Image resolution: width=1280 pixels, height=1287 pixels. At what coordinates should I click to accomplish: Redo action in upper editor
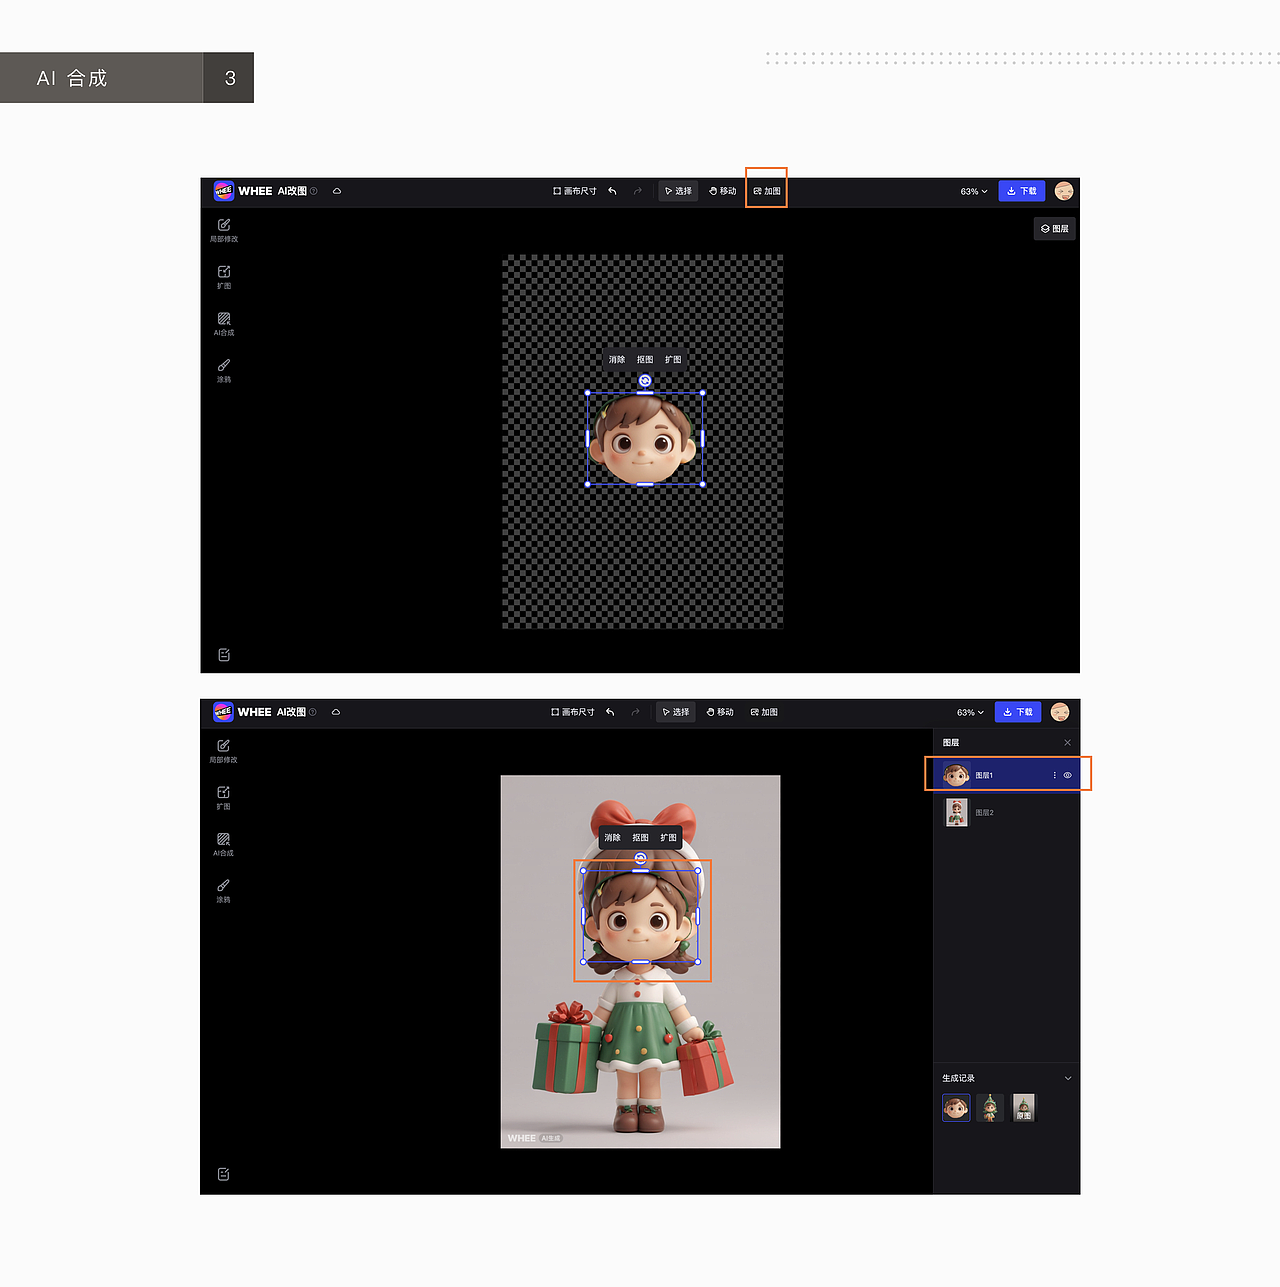[x=637, y=191]
